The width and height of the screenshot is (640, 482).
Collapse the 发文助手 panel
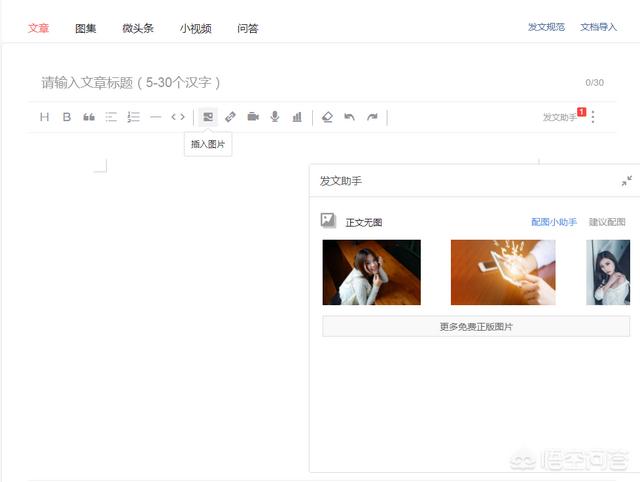coord(627,181)
